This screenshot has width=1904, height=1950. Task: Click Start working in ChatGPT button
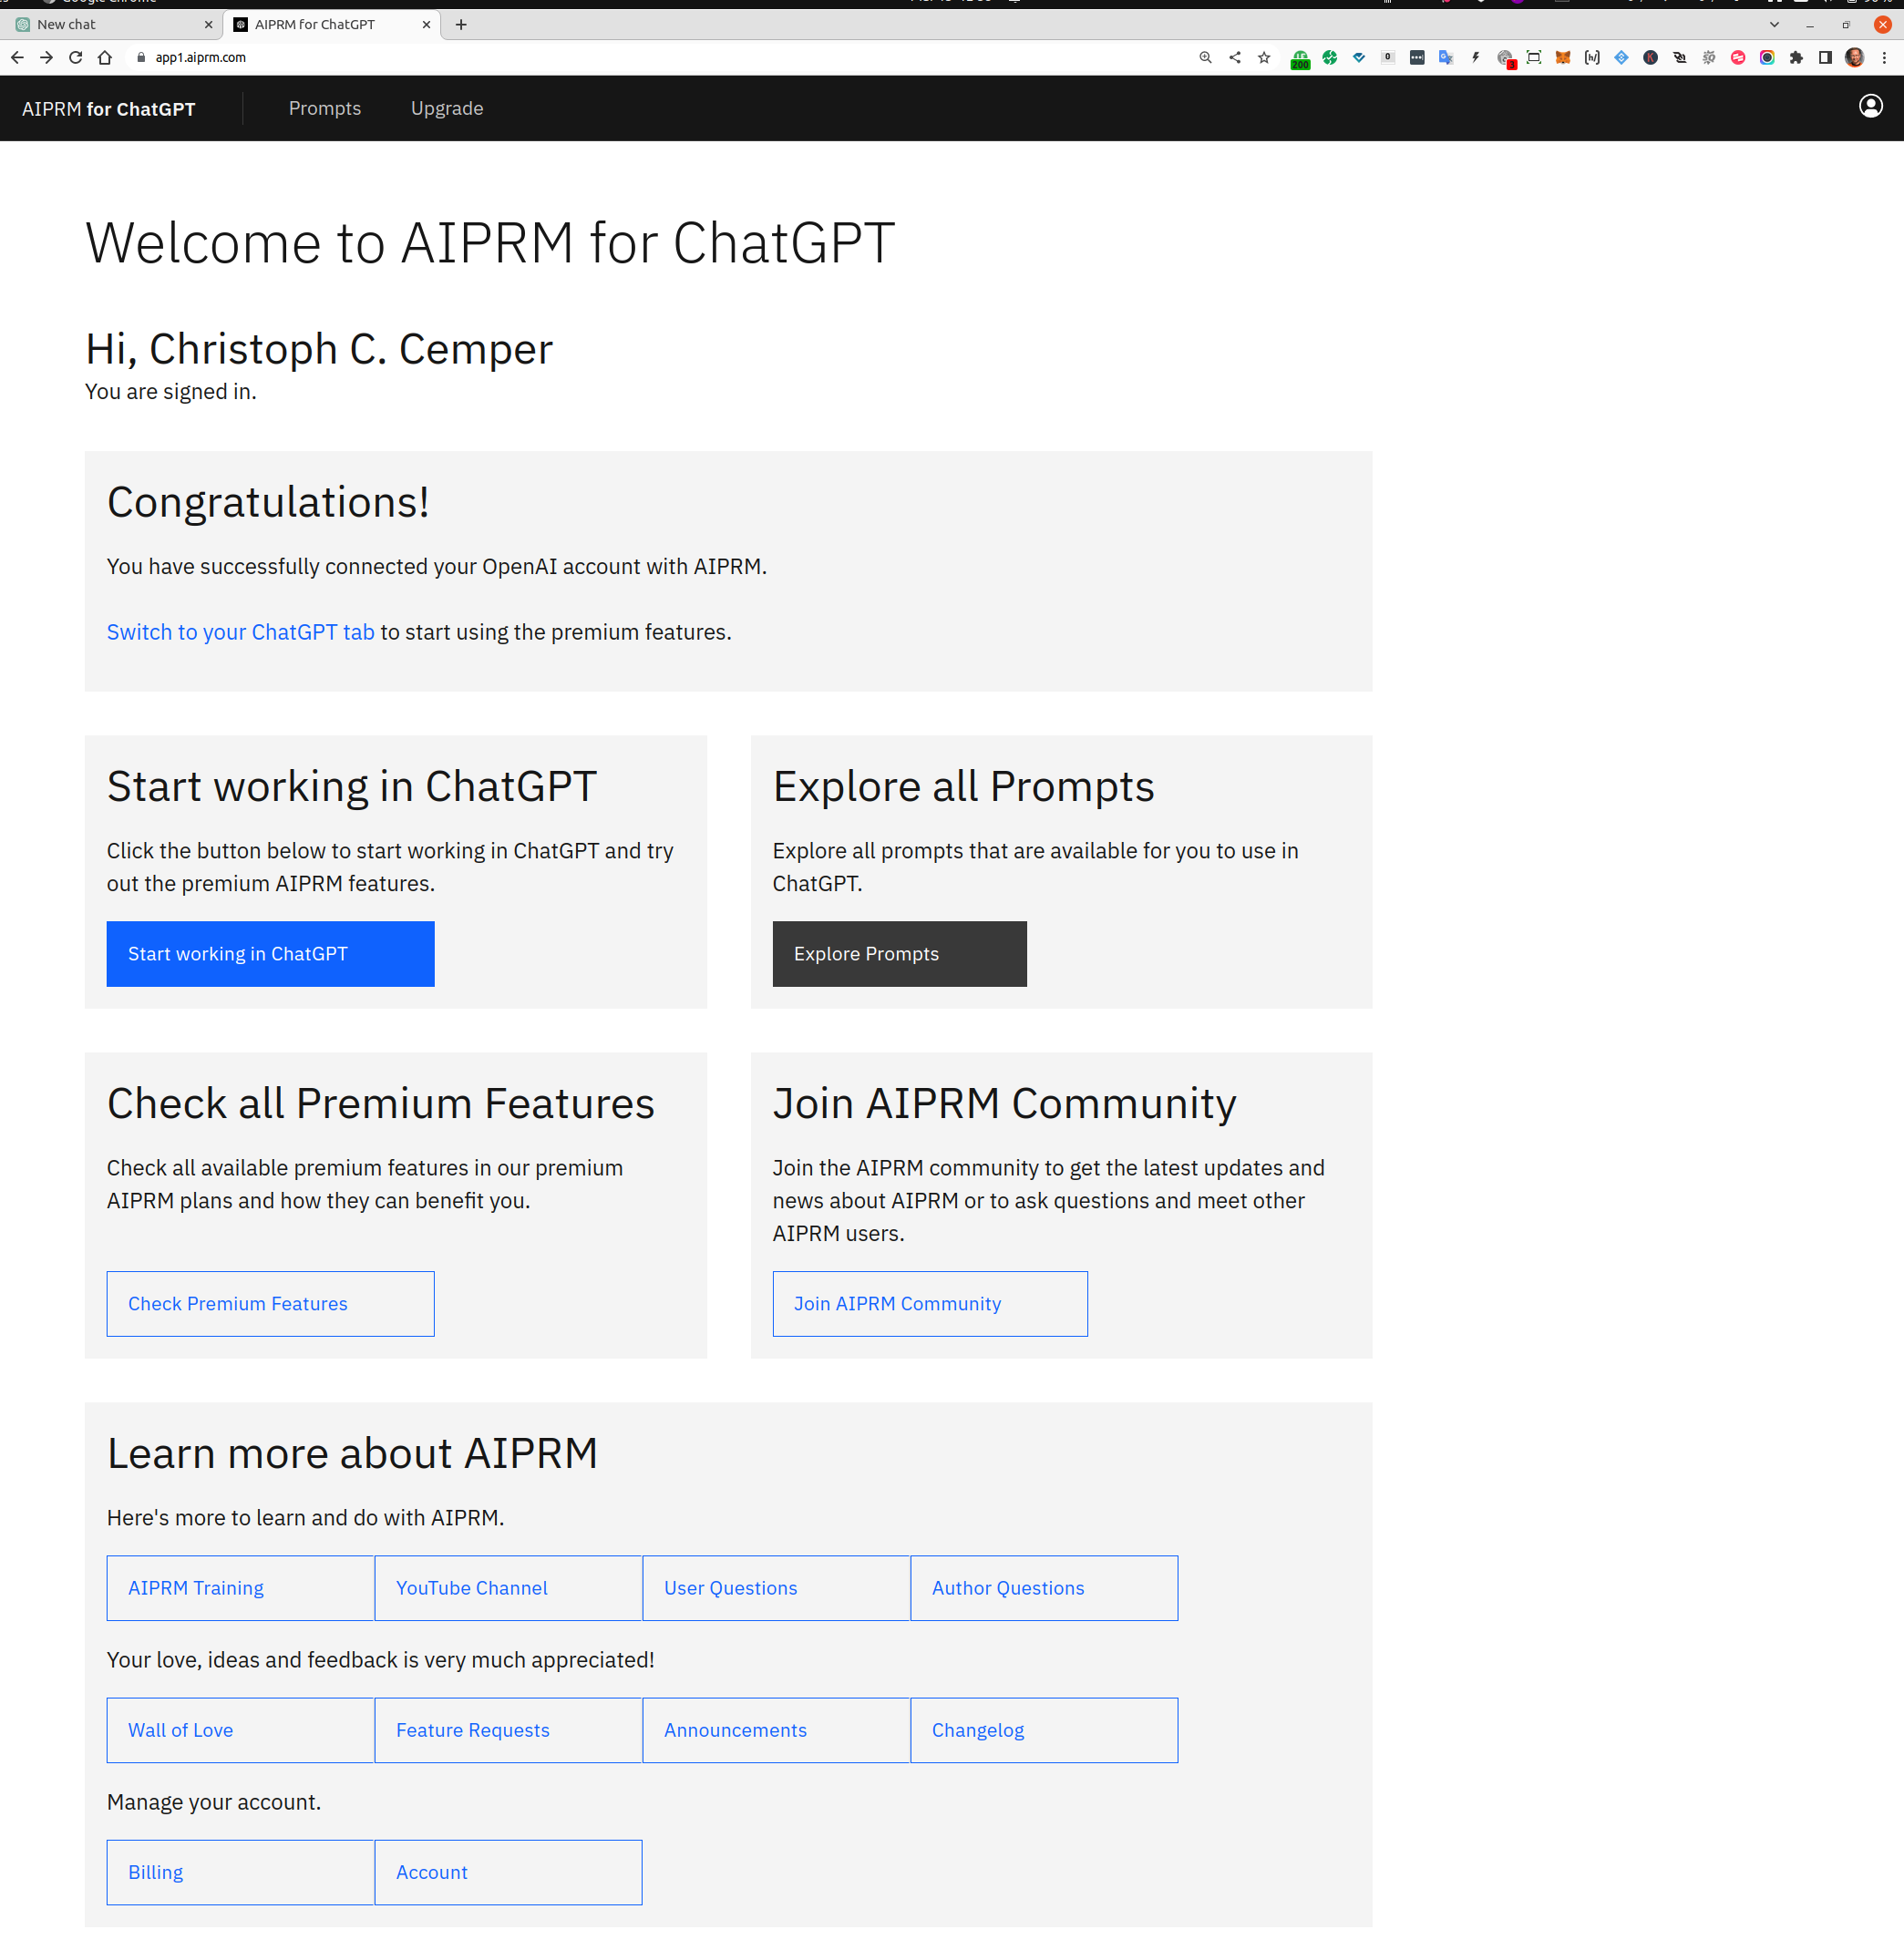tap(270, 954)
